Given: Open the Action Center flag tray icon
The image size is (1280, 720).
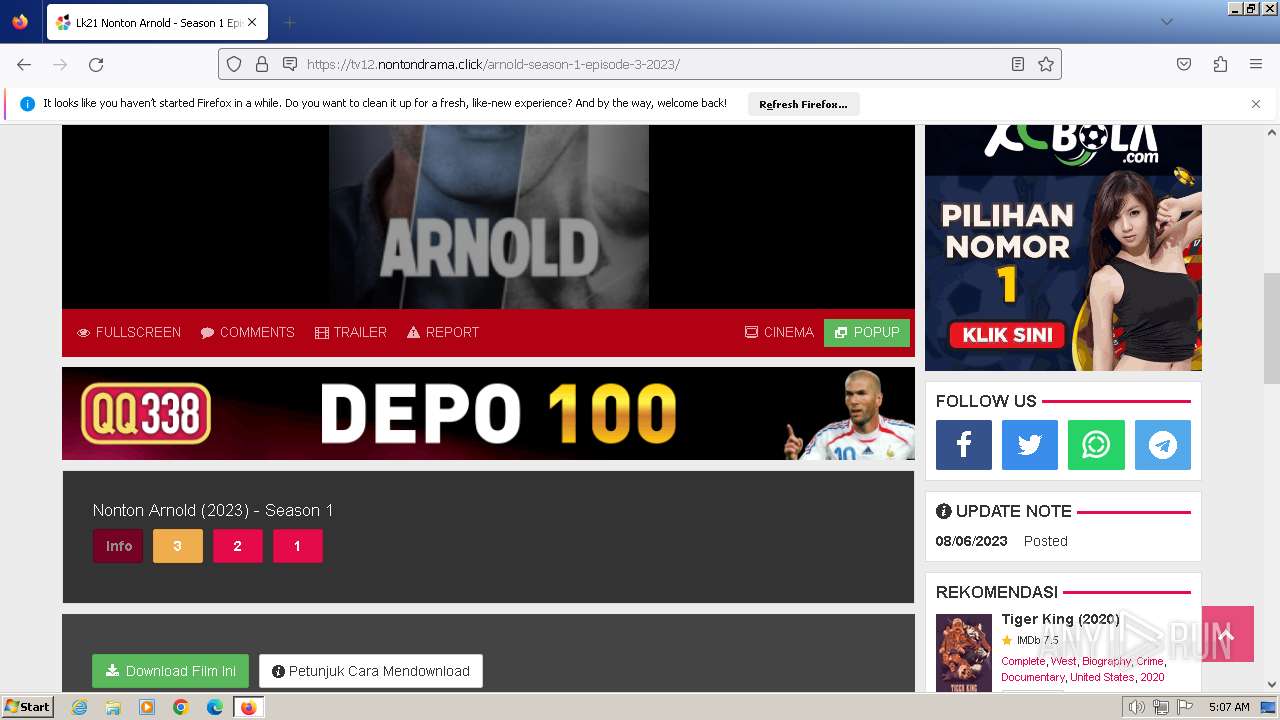Looking at the screenshot, I should click(1185, 707).
